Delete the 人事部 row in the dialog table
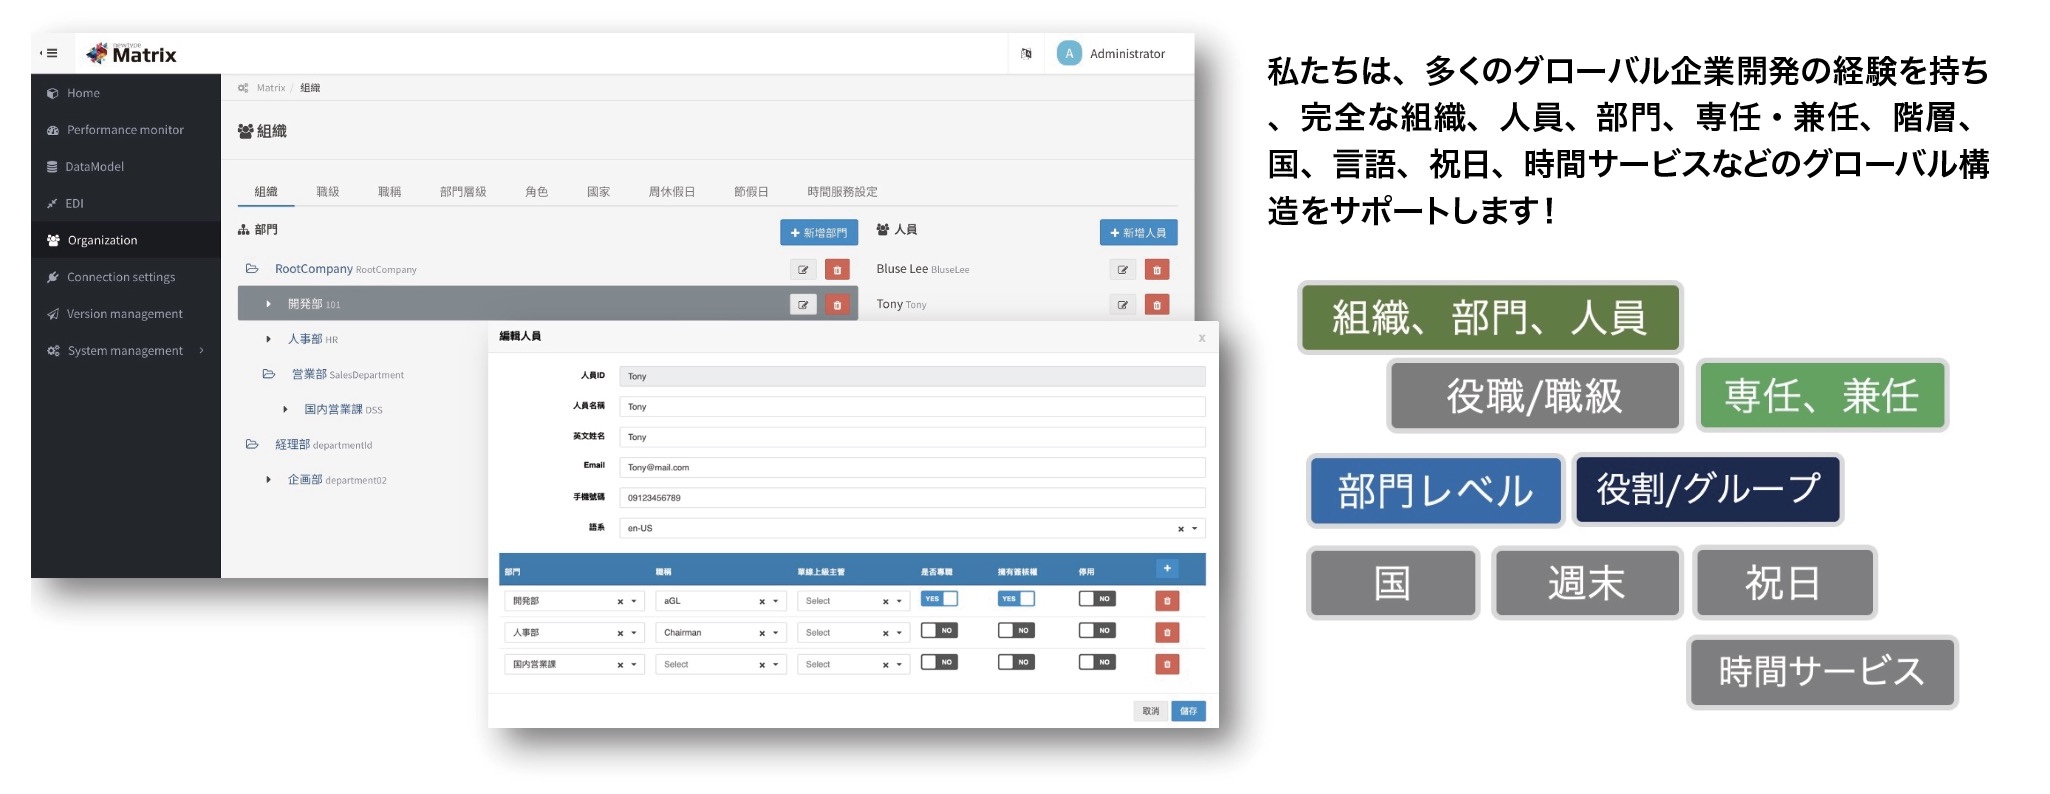Screen dimensions: 2050x794 (x=1167, y=633)
